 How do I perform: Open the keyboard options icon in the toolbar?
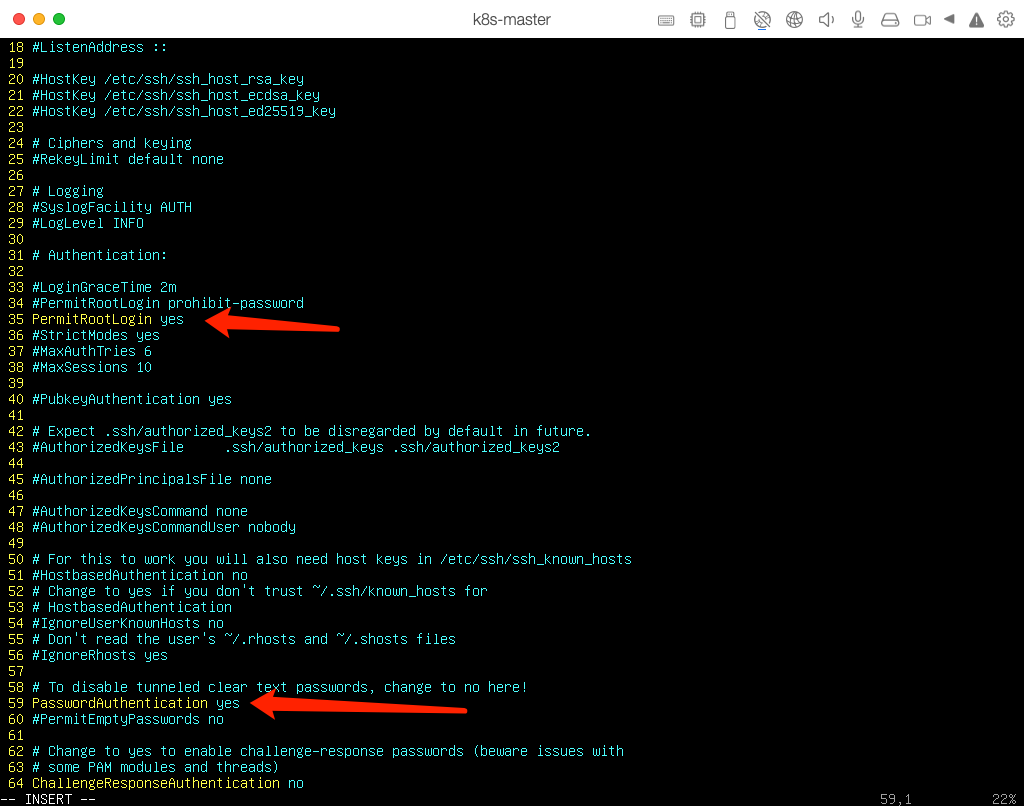(665, 20)
